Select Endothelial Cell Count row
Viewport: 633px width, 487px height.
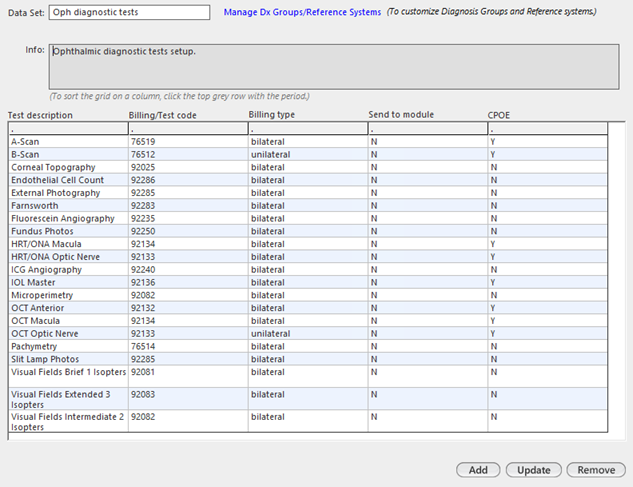point(308,180)
